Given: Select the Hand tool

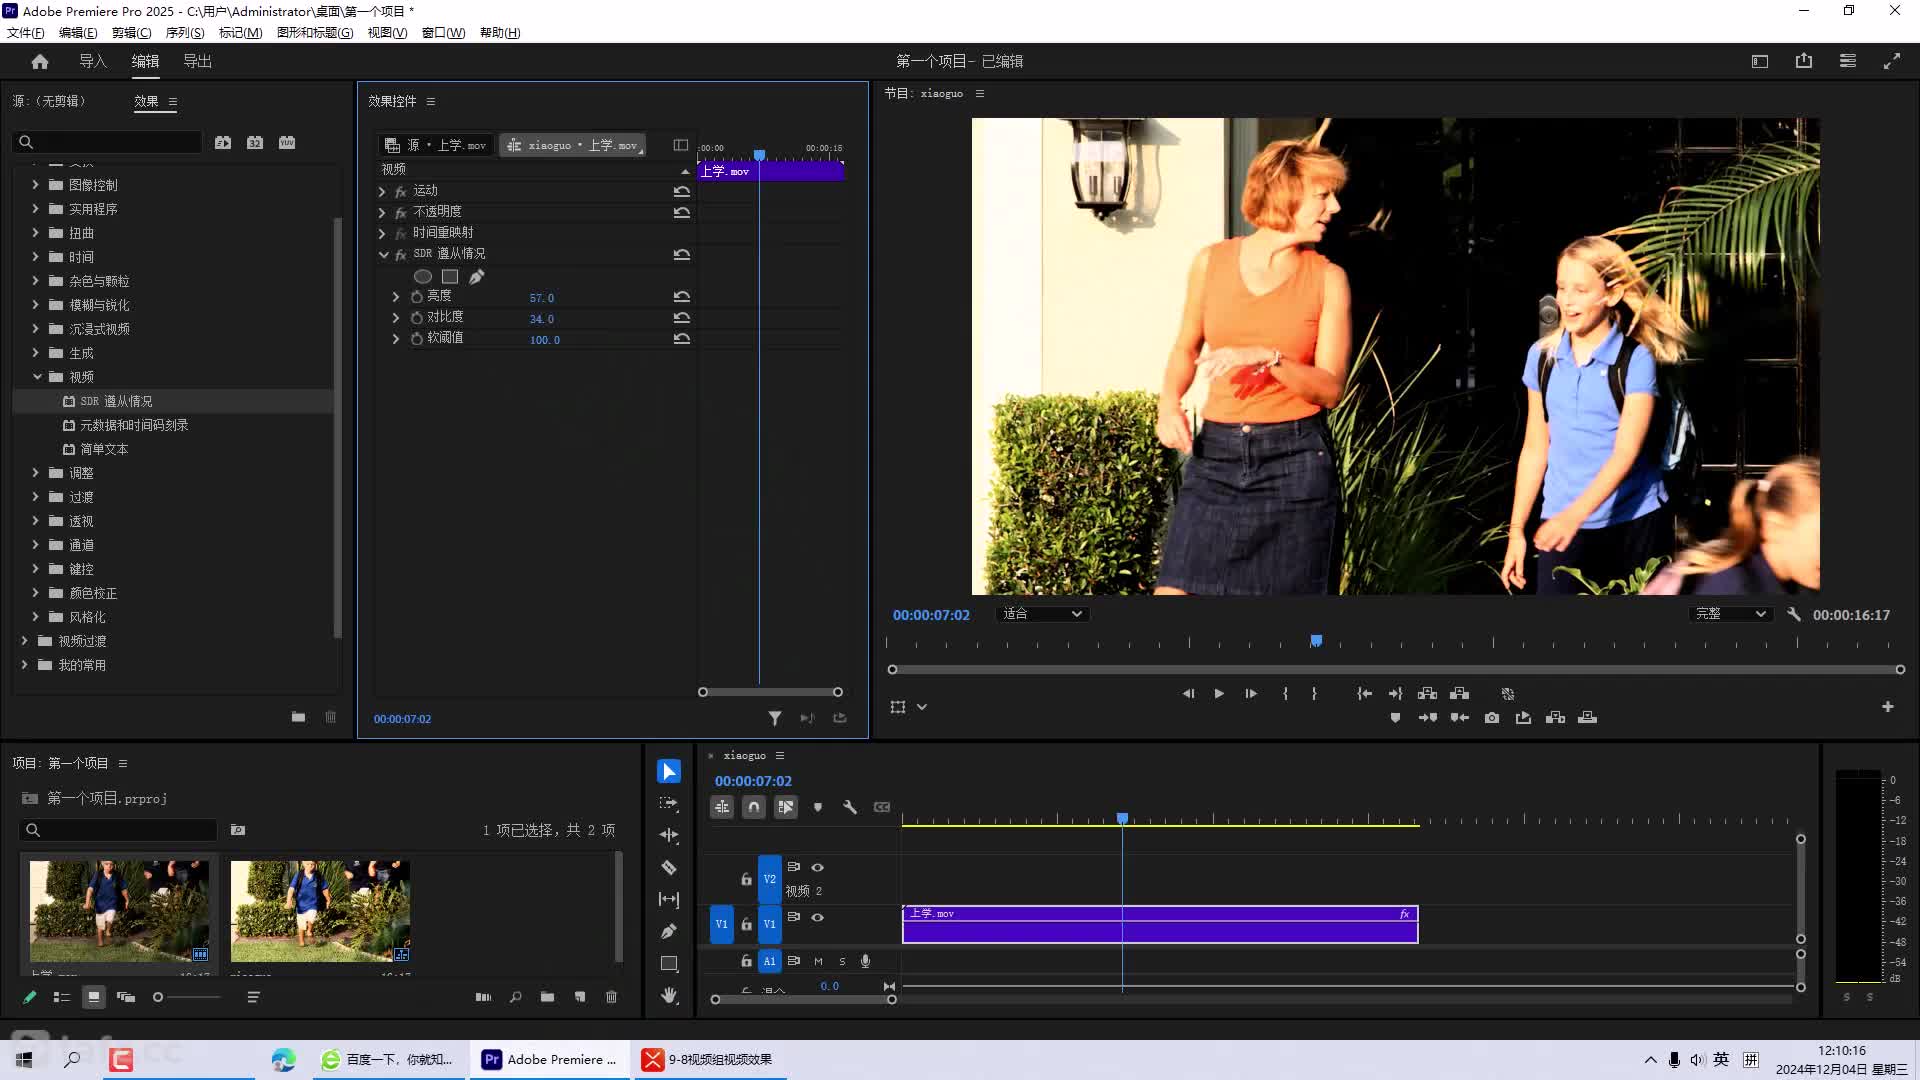Looking at the screenshot, I should point(669,995).
